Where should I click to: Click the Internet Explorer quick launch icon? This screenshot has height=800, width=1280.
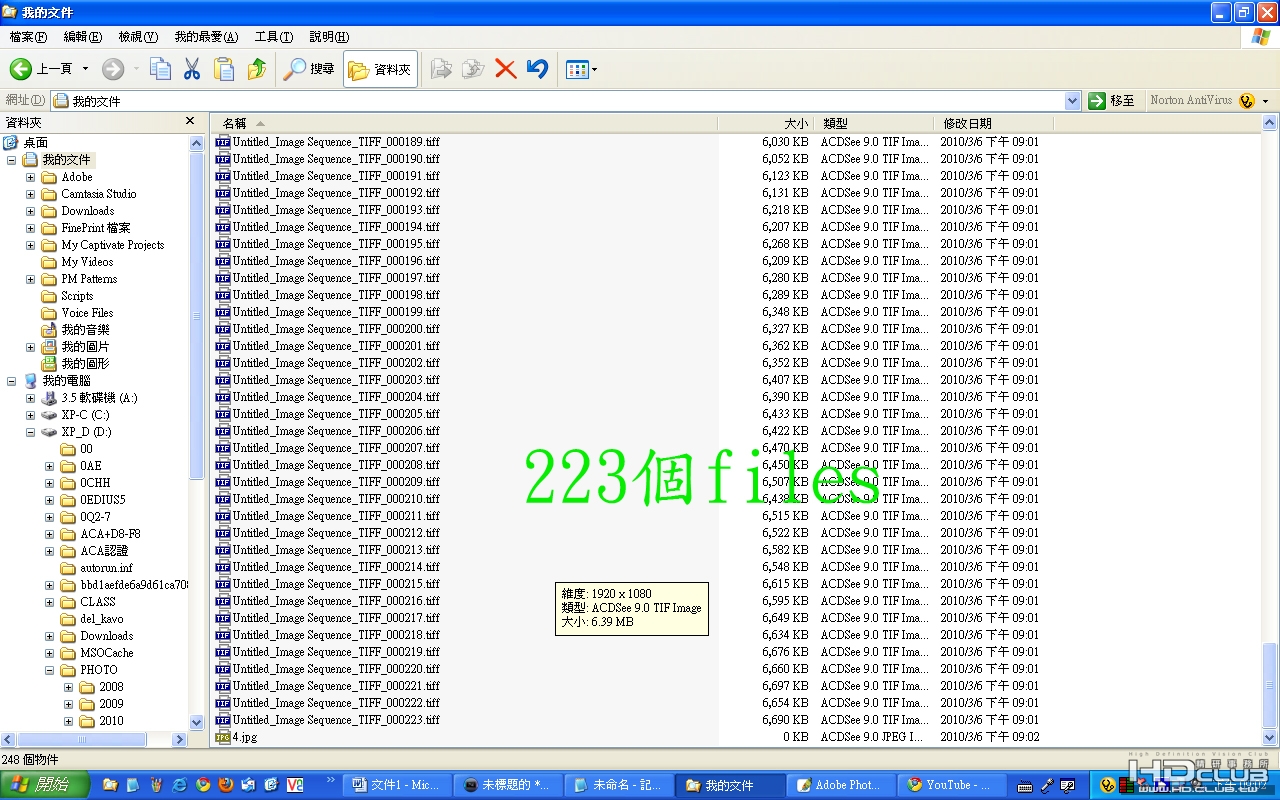click(180, 785)
